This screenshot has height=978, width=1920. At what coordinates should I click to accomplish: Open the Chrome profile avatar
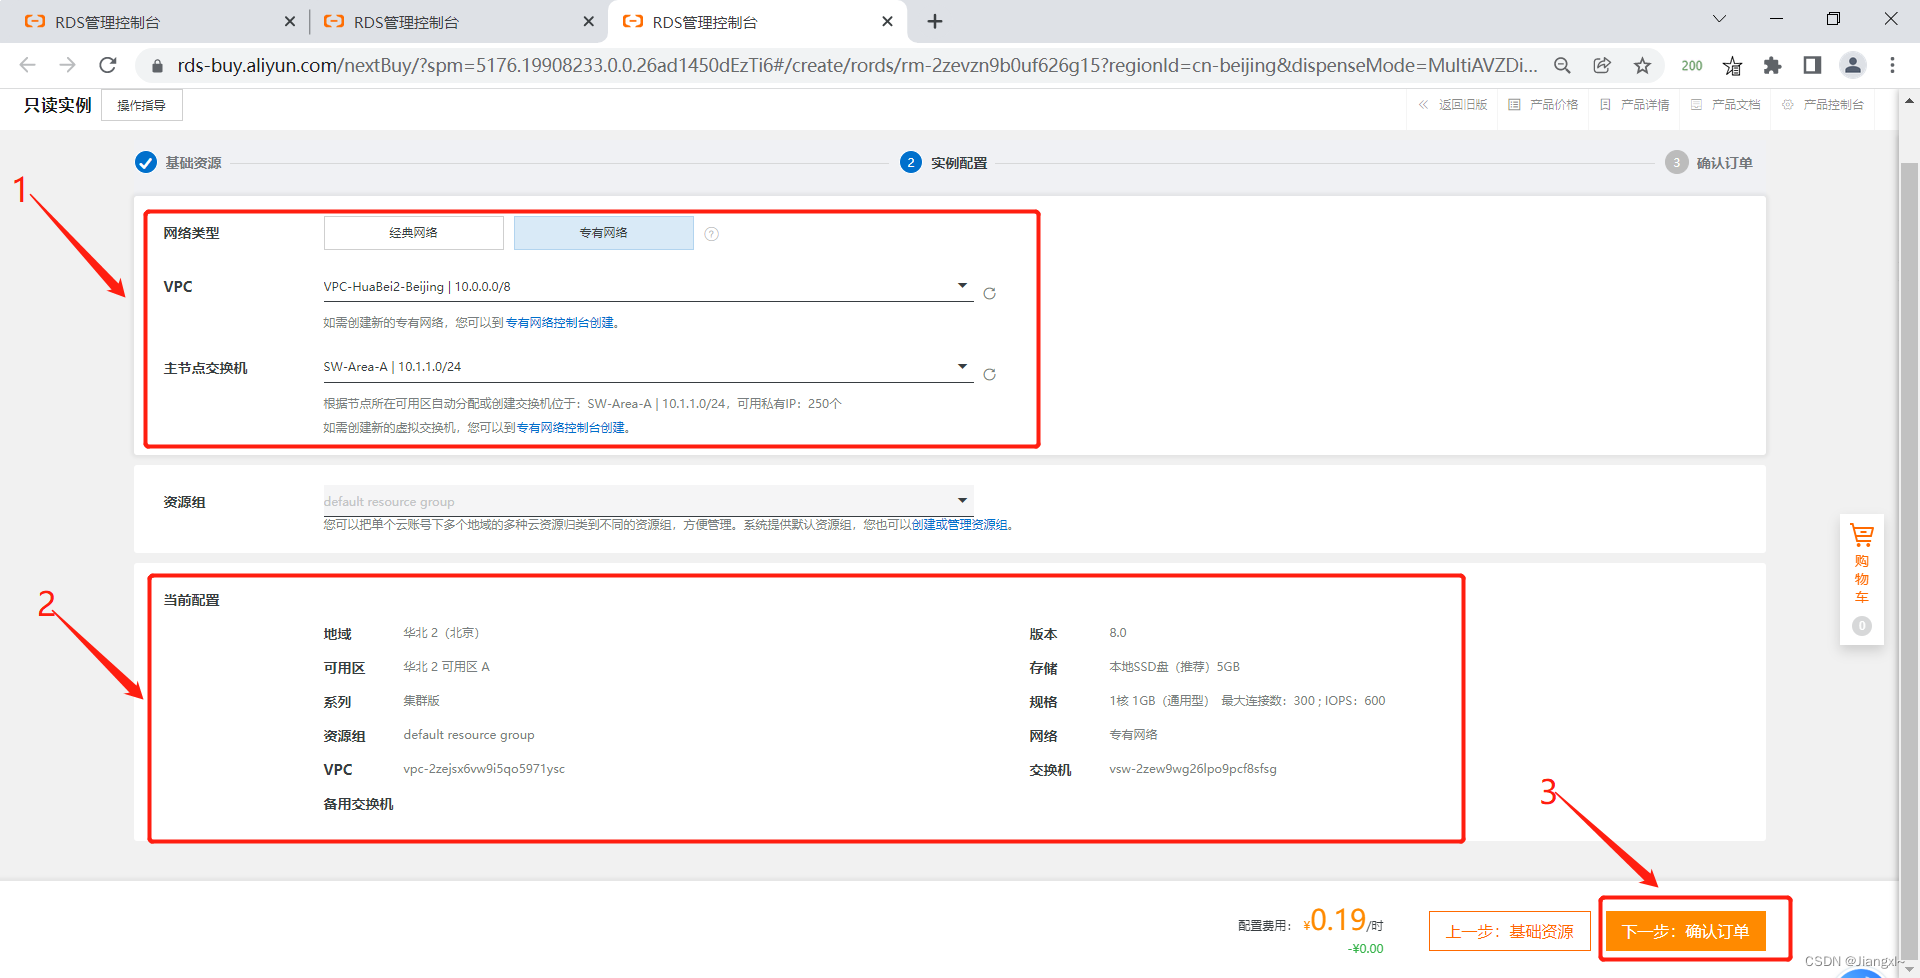click(1852, 65)
